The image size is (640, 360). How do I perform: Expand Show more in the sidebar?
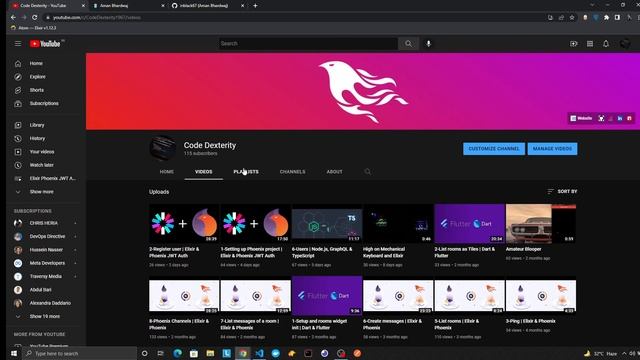point(43,192)
